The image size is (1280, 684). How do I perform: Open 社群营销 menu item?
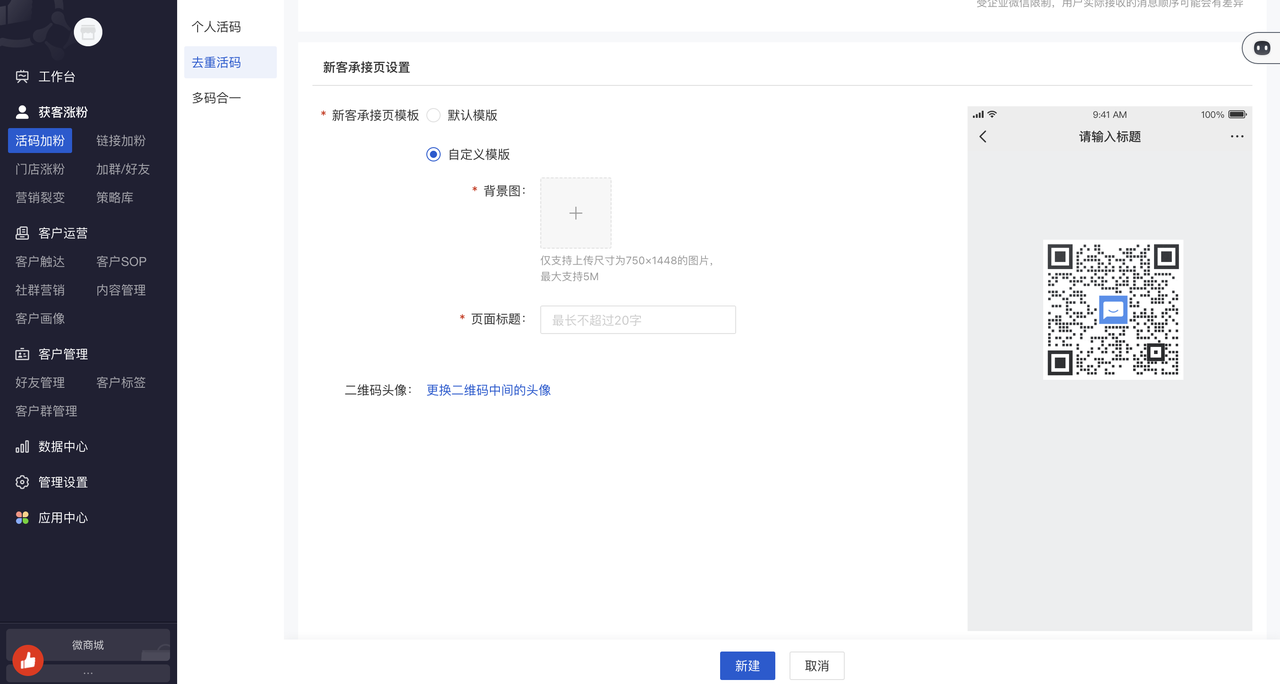point(40,290)
